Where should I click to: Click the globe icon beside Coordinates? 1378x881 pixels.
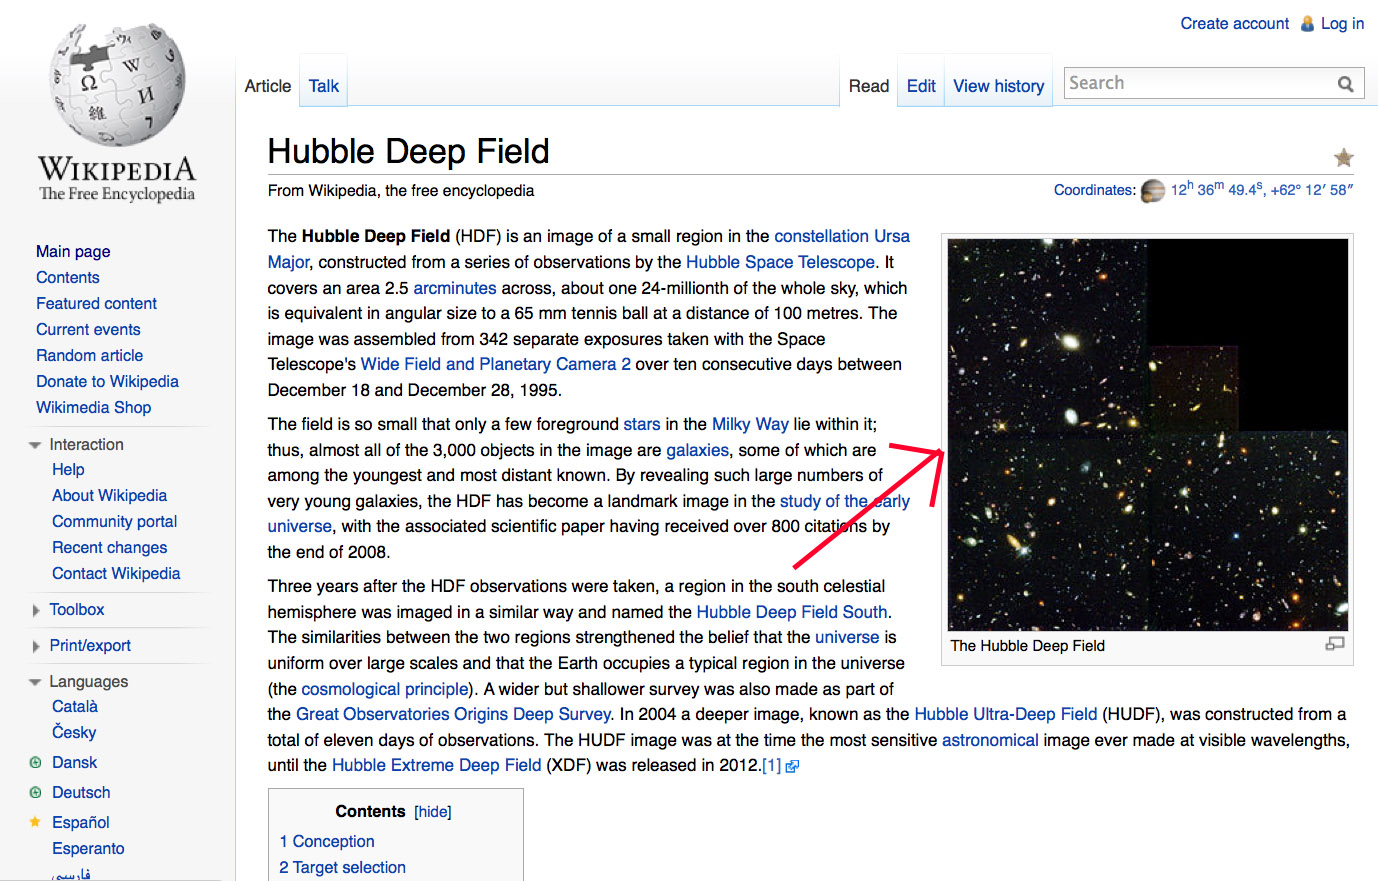point(1153,190)
